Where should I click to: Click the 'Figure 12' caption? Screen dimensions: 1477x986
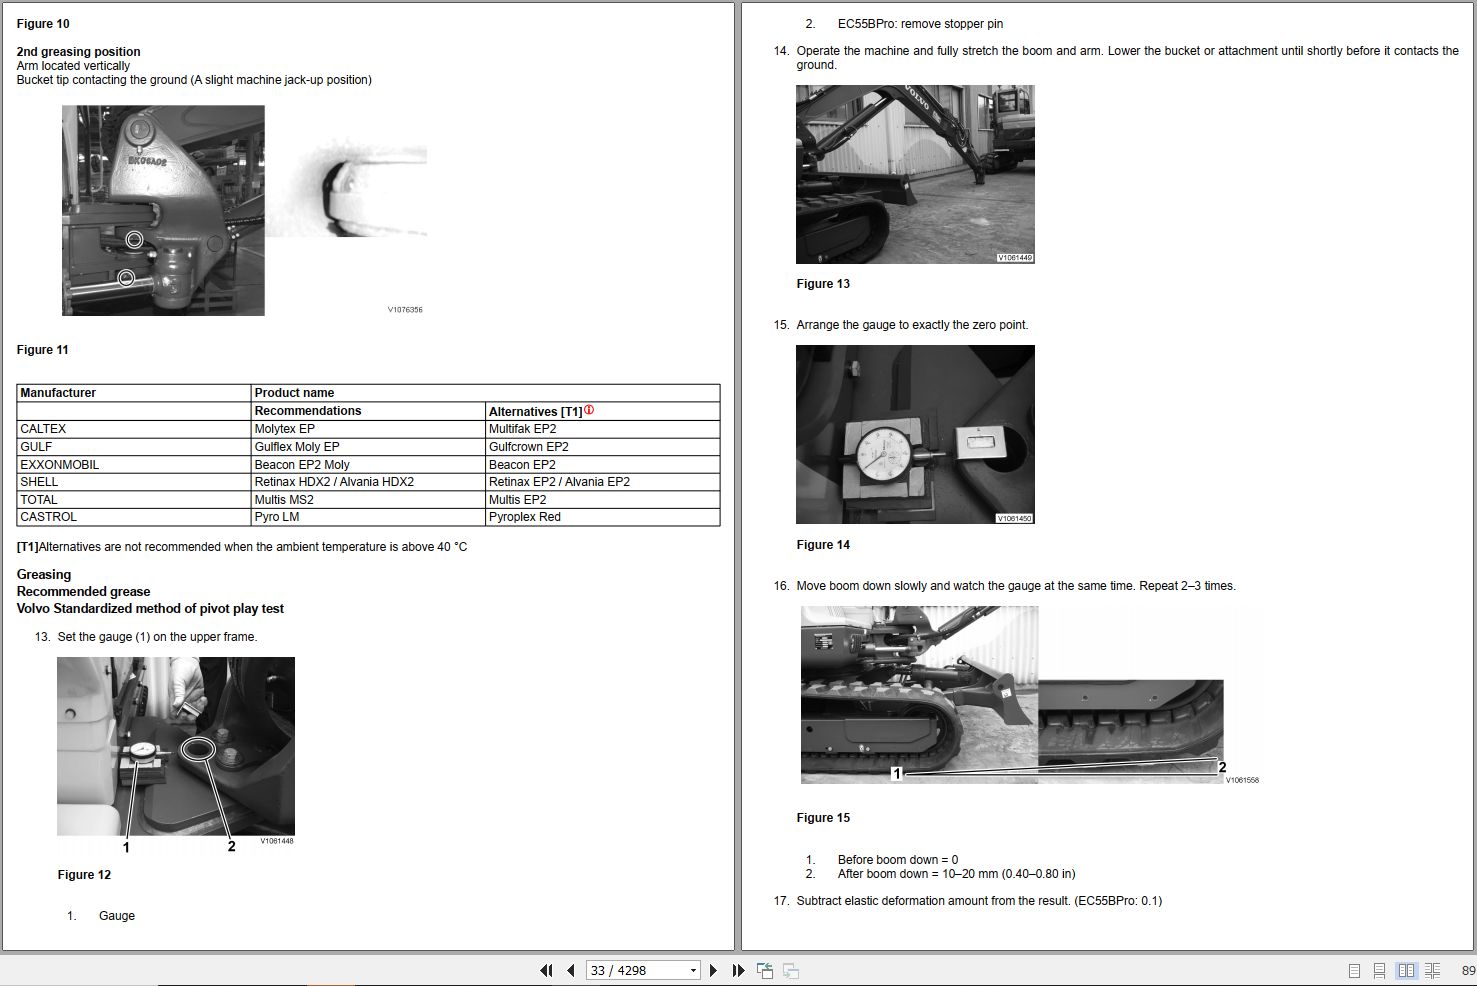click(84, 875)
